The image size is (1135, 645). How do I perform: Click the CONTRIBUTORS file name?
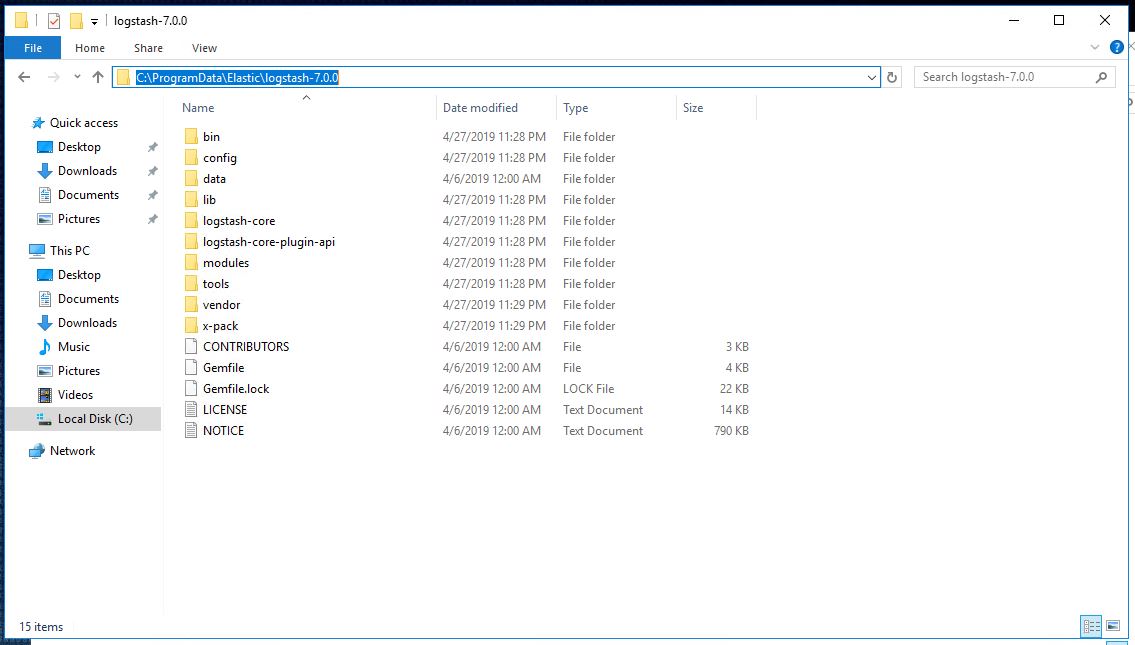click(245, 347)
